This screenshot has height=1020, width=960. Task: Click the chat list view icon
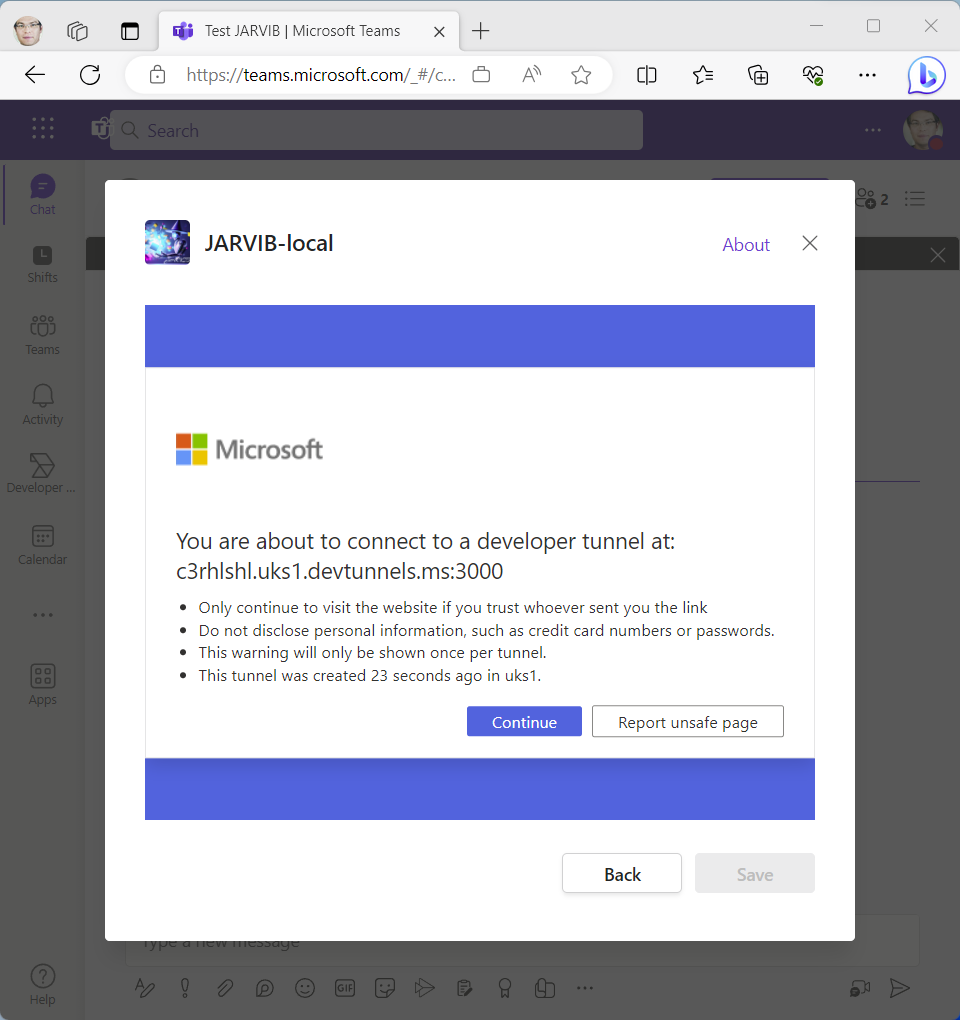pyautogui.click(x=914, y=198)
